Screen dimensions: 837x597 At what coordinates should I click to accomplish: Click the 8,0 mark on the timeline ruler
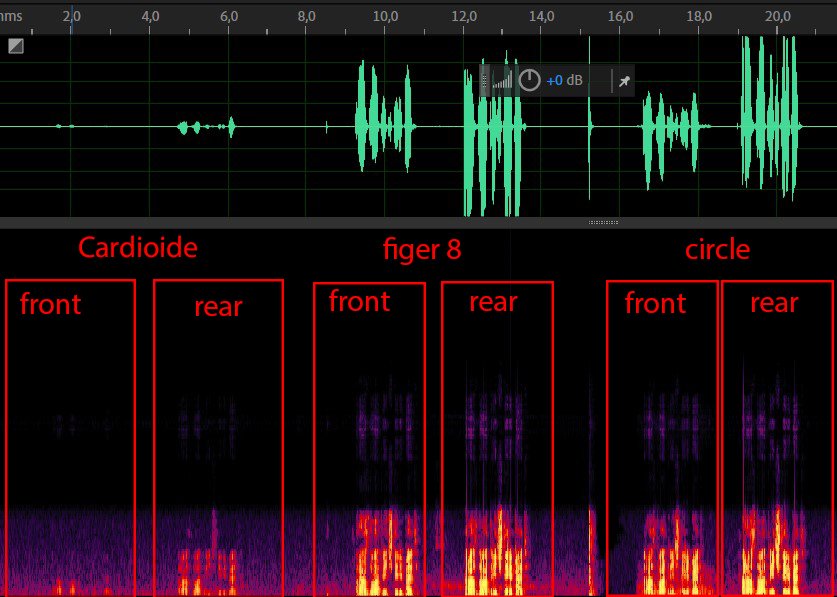[307, 16]
